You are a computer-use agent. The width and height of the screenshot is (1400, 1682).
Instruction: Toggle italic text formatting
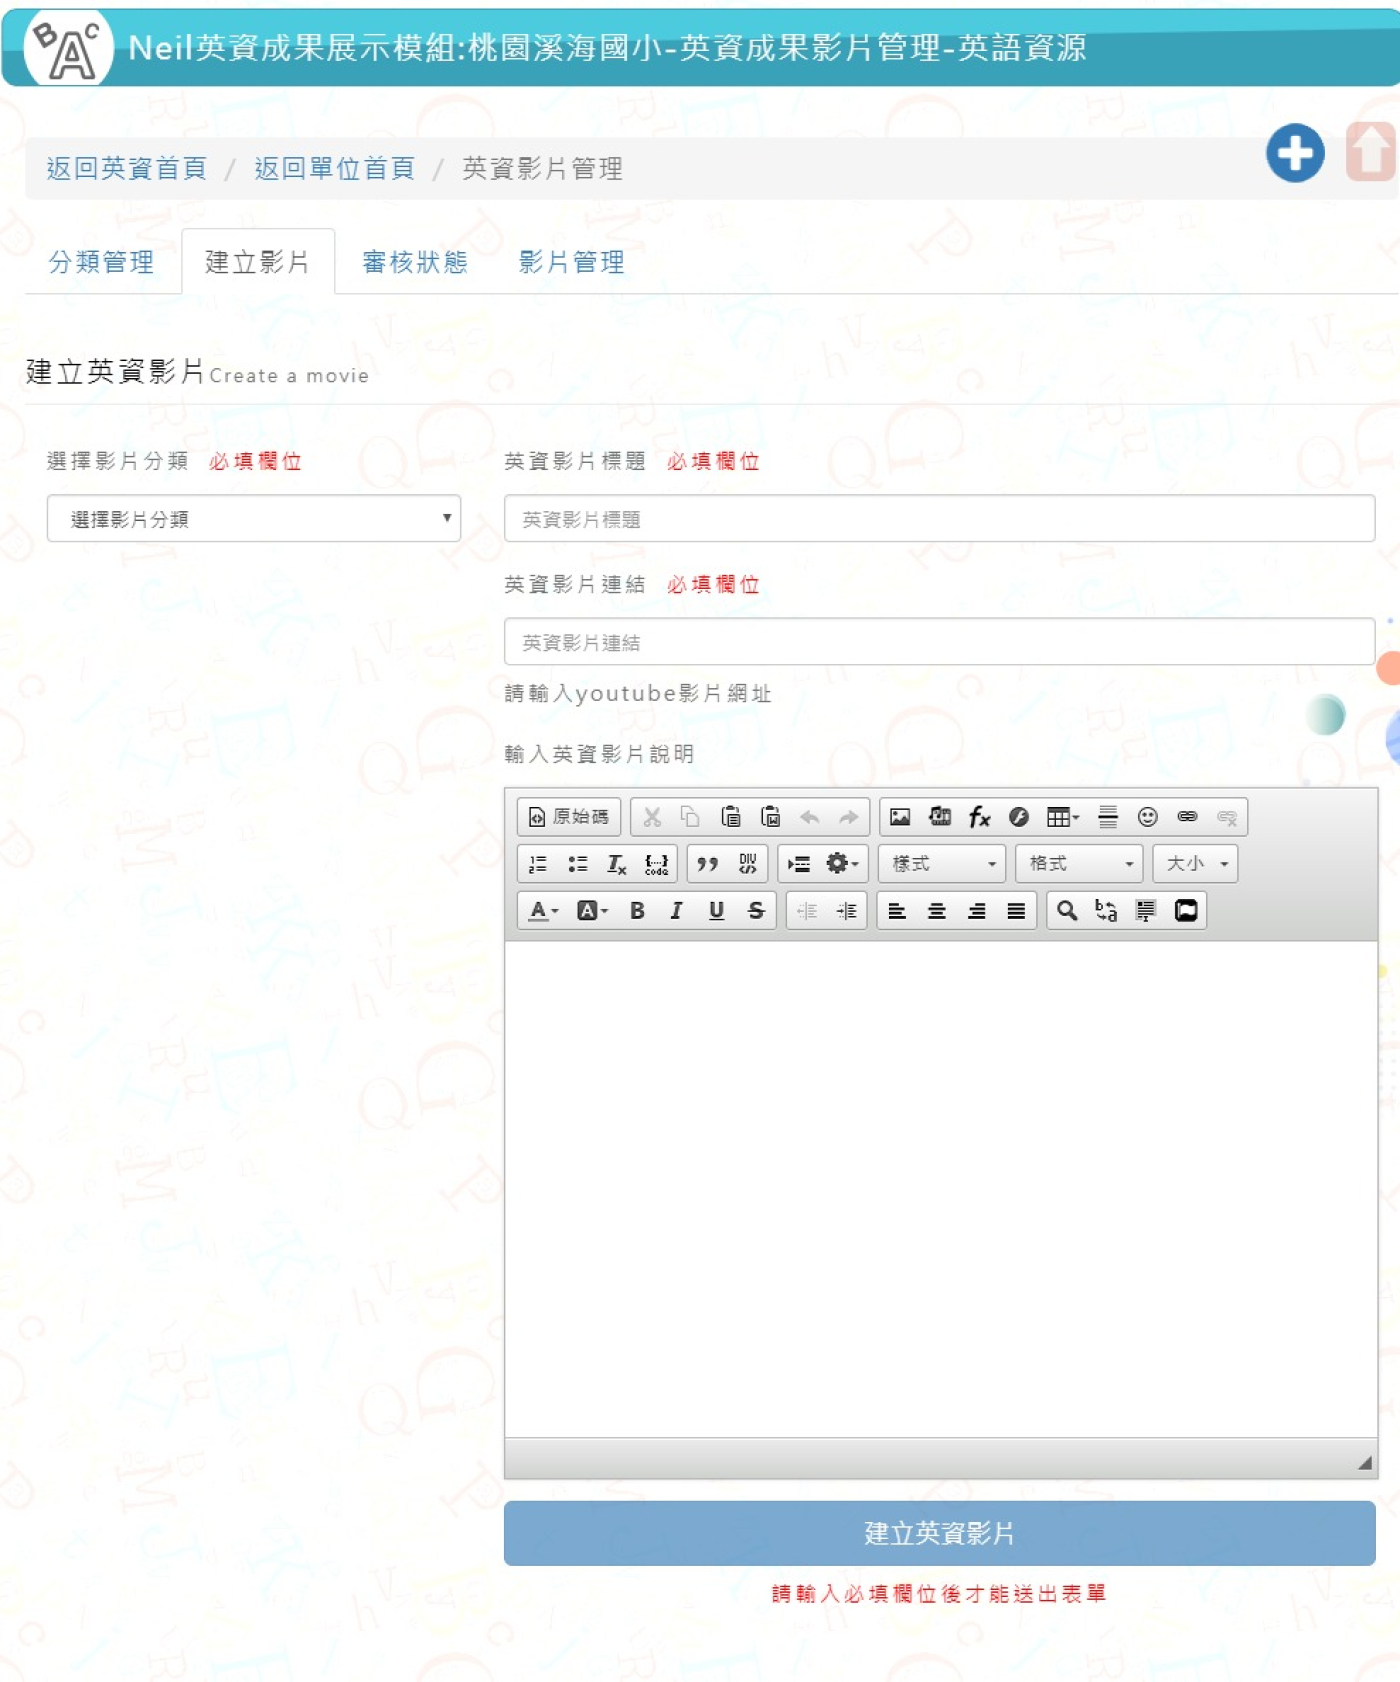677,911
